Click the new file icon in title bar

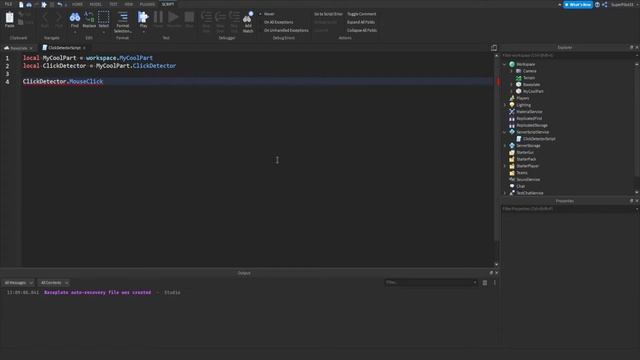coord(21,4)
